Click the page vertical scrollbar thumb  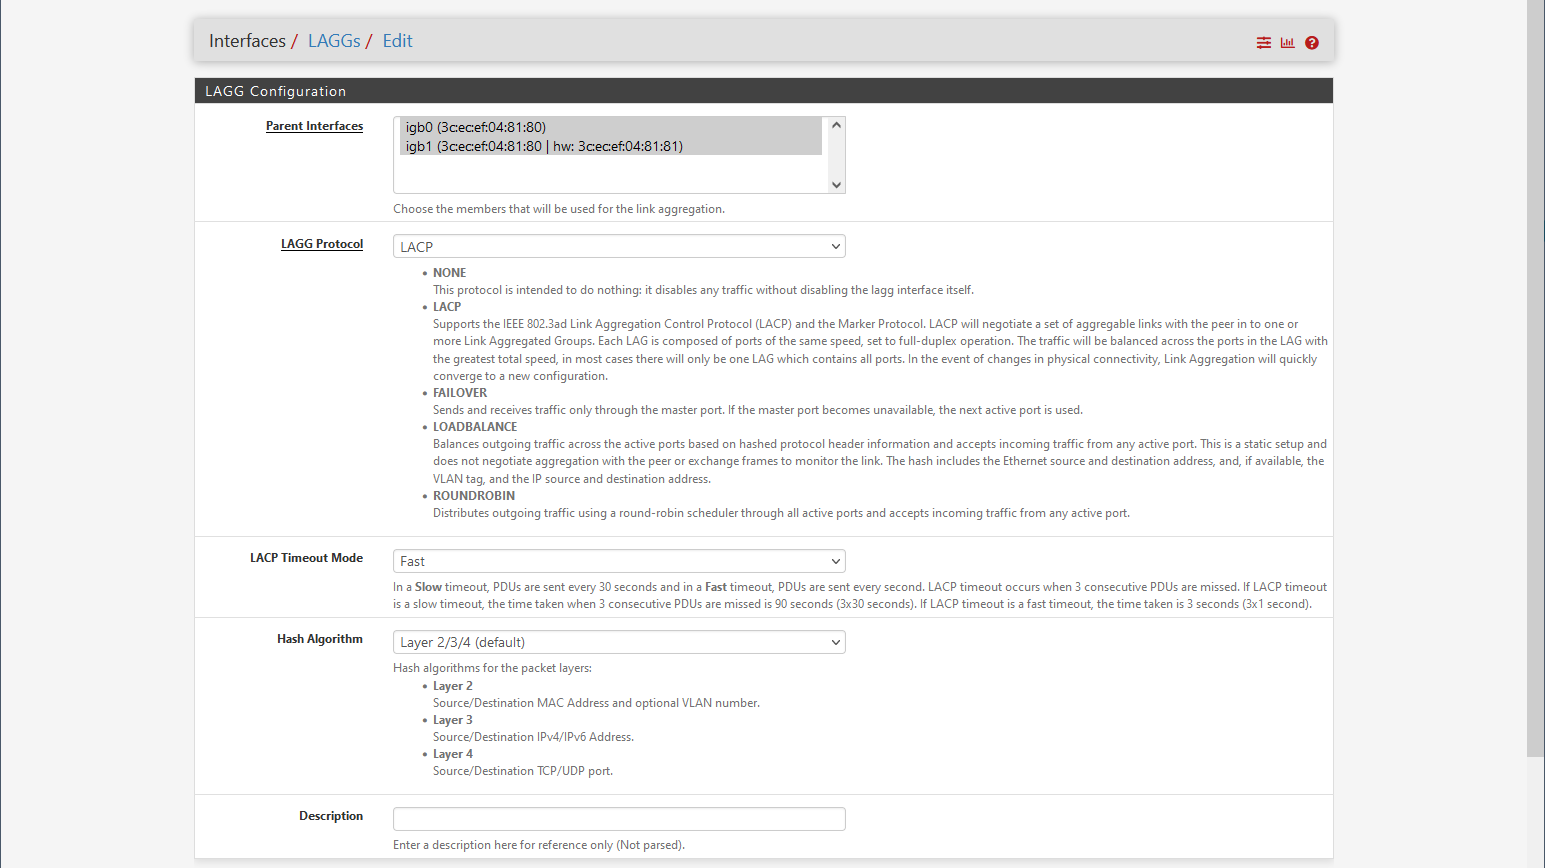(1535, 380)
